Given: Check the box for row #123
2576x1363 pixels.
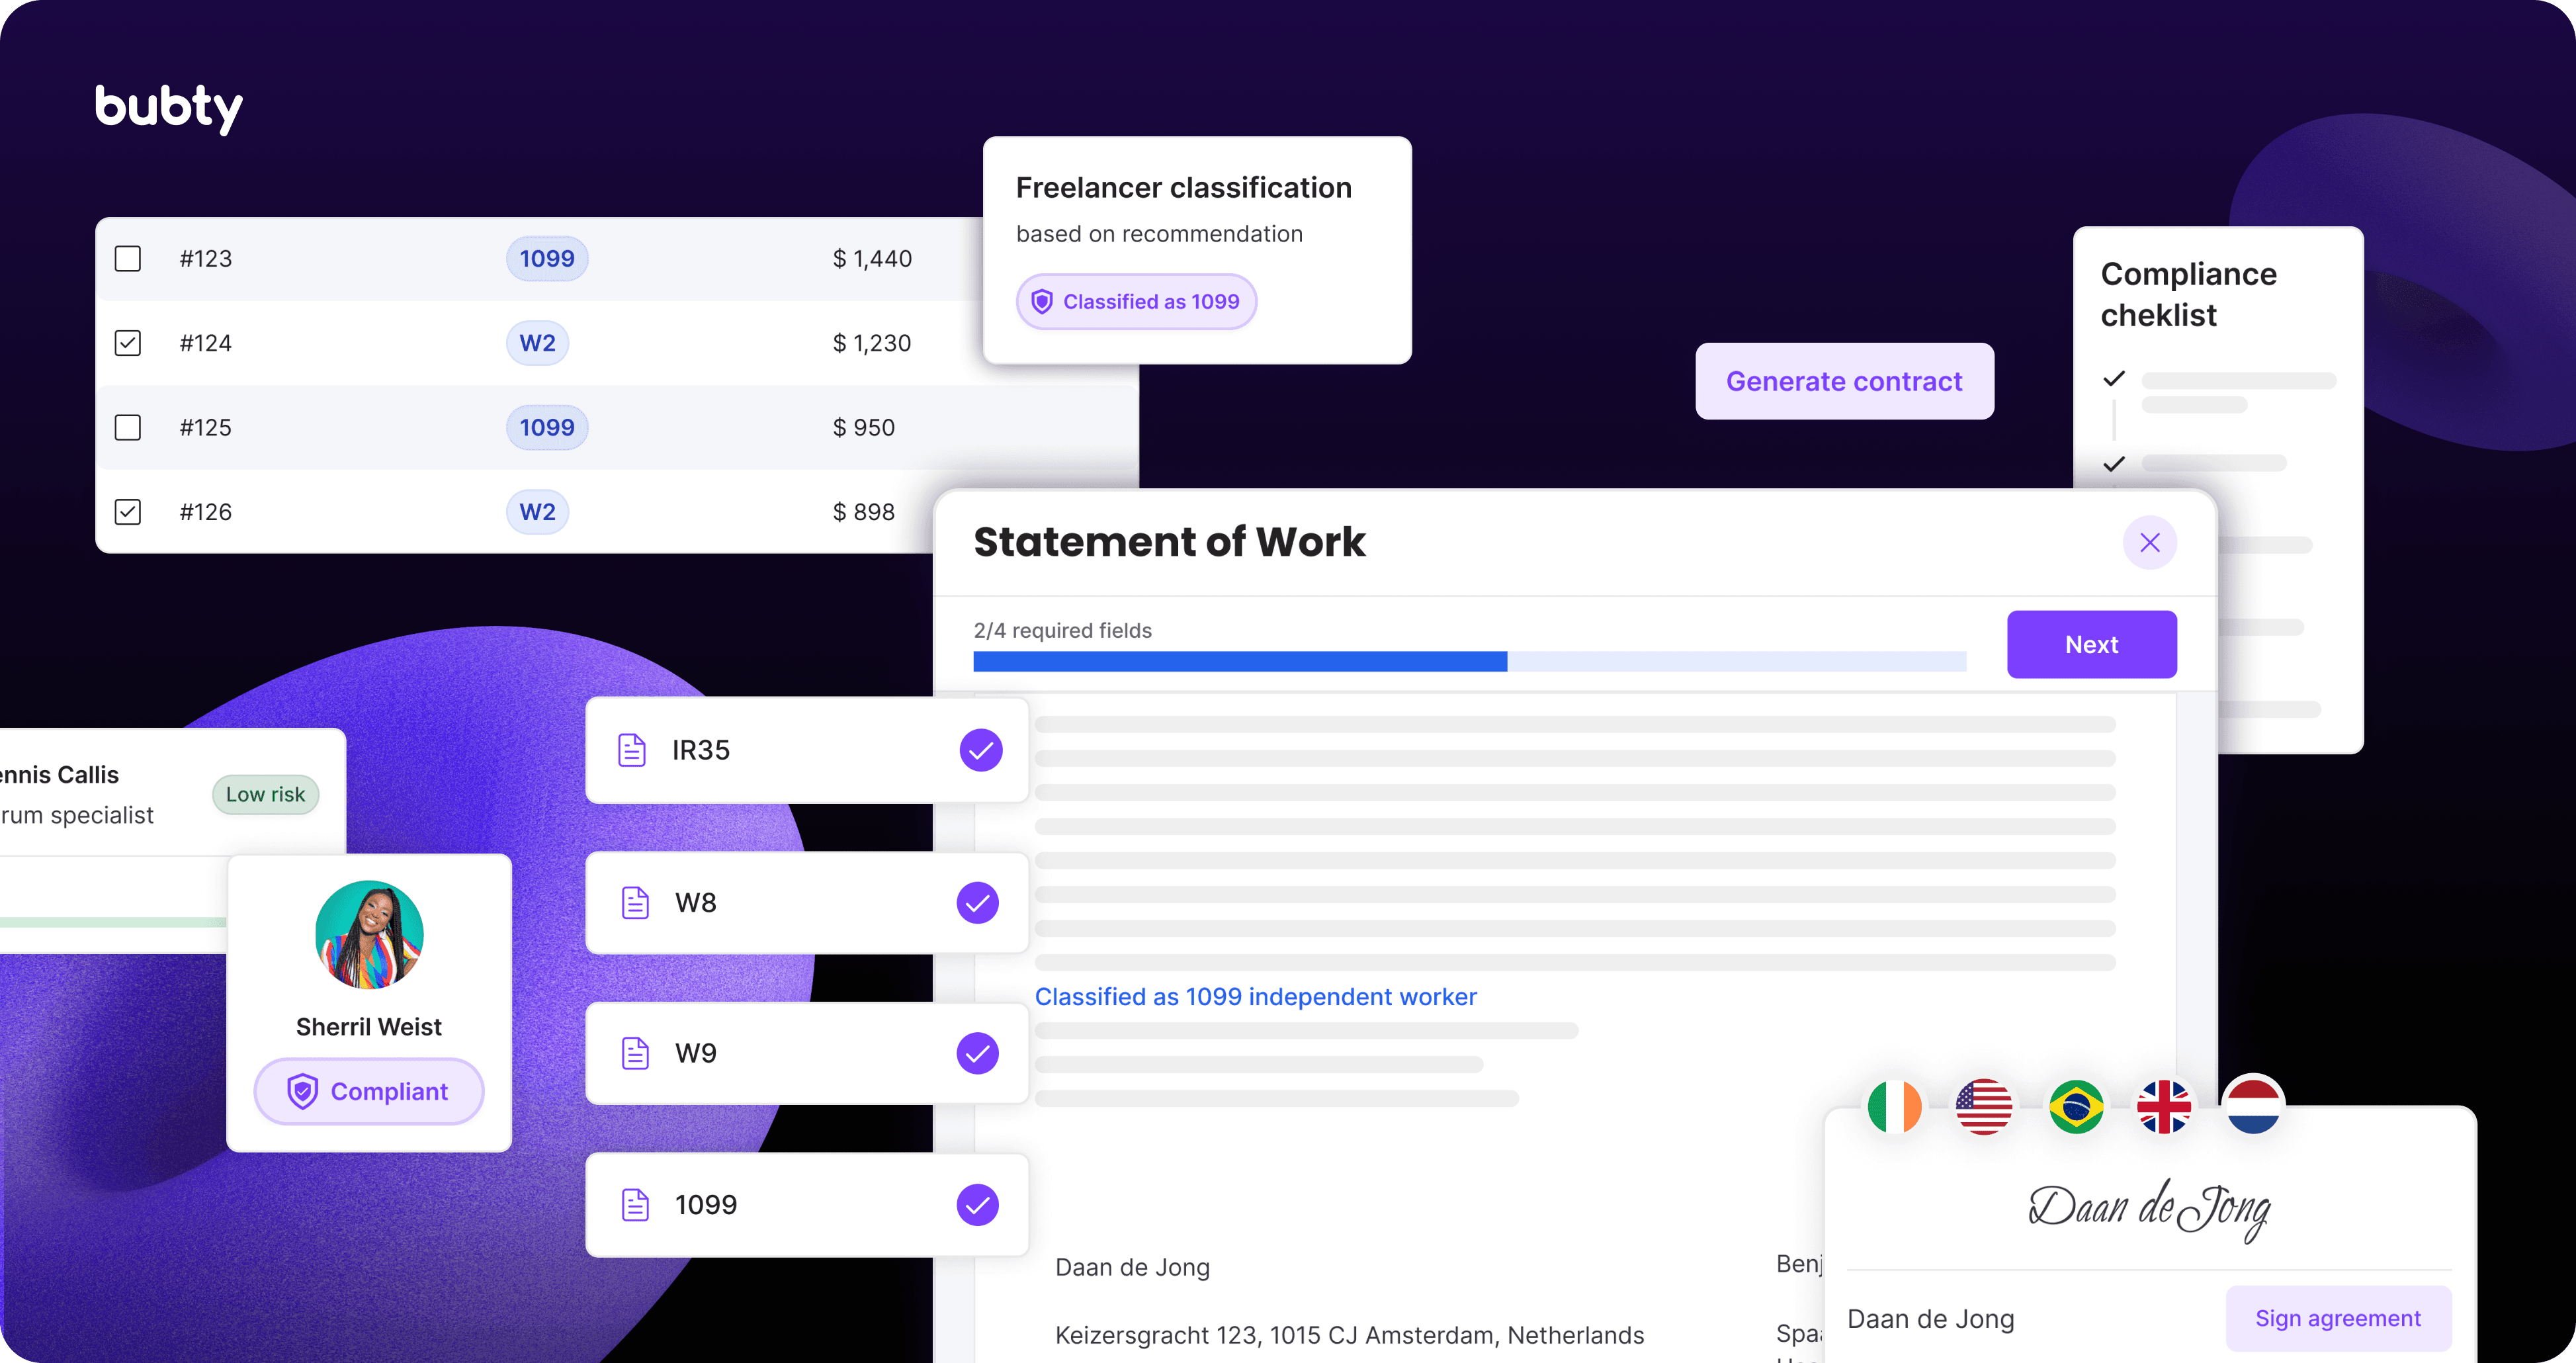Looking at the screenshot, I should pos(128,259).
